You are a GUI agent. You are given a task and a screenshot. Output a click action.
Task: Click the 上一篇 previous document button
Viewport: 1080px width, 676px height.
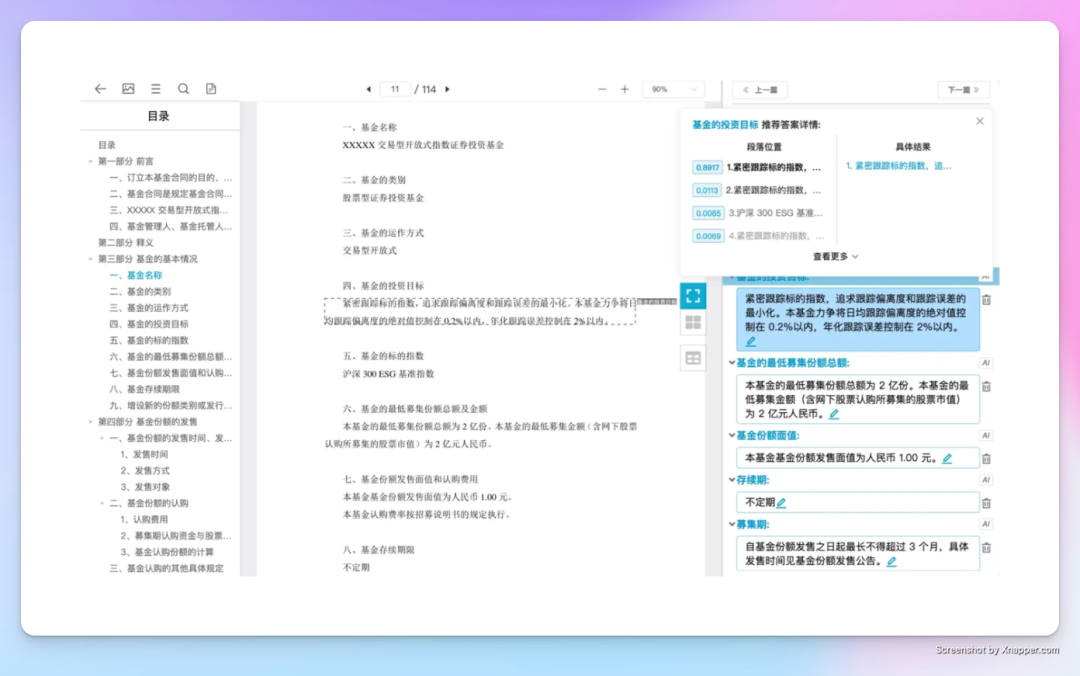point(760,90)
